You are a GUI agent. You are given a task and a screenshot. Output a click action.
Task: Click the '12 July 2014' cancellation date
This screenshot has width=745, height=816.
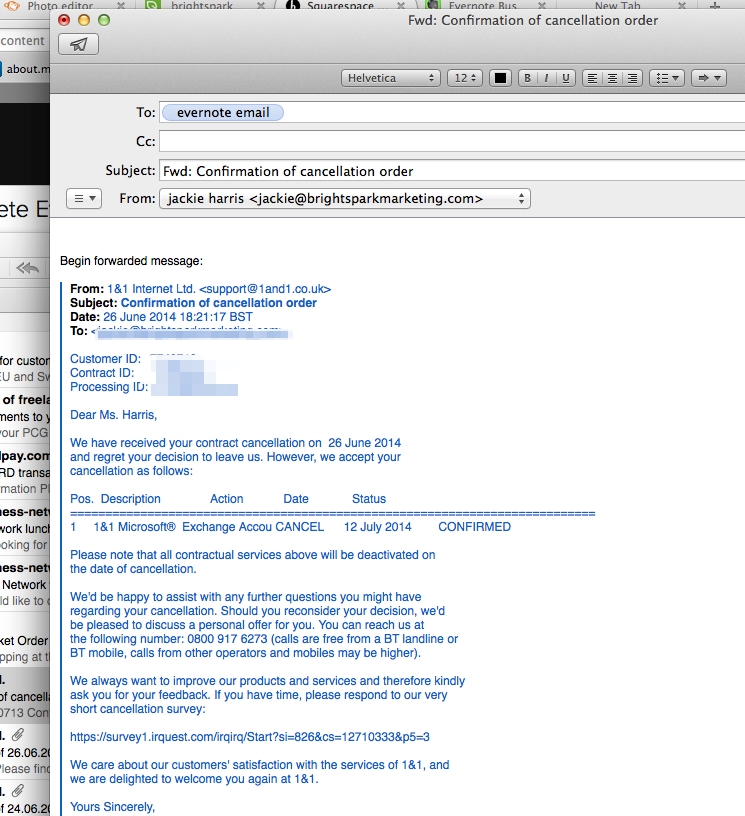pos(377,527)
